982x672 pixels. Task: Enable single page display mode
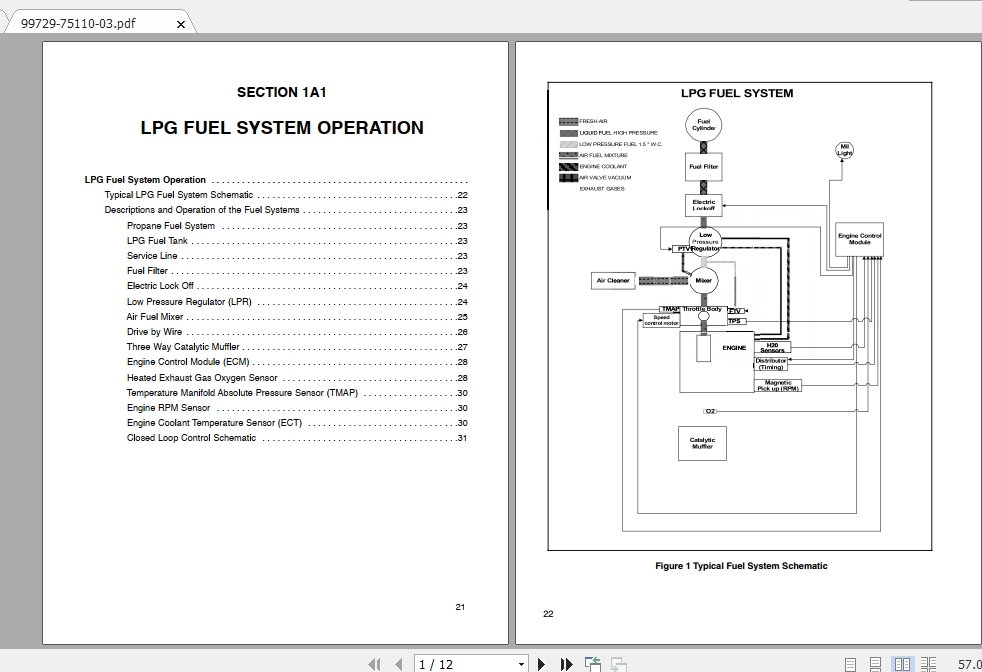851,663
